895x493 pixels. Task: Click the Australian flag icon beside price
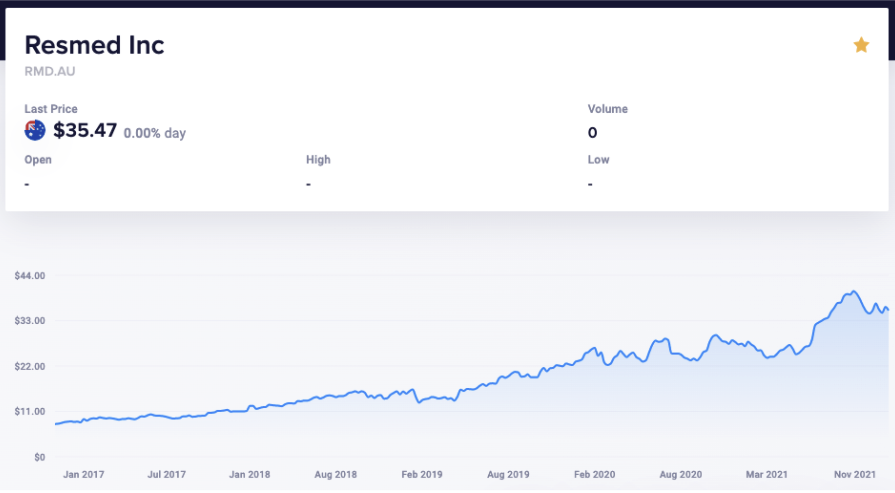[x=35, y=131]
